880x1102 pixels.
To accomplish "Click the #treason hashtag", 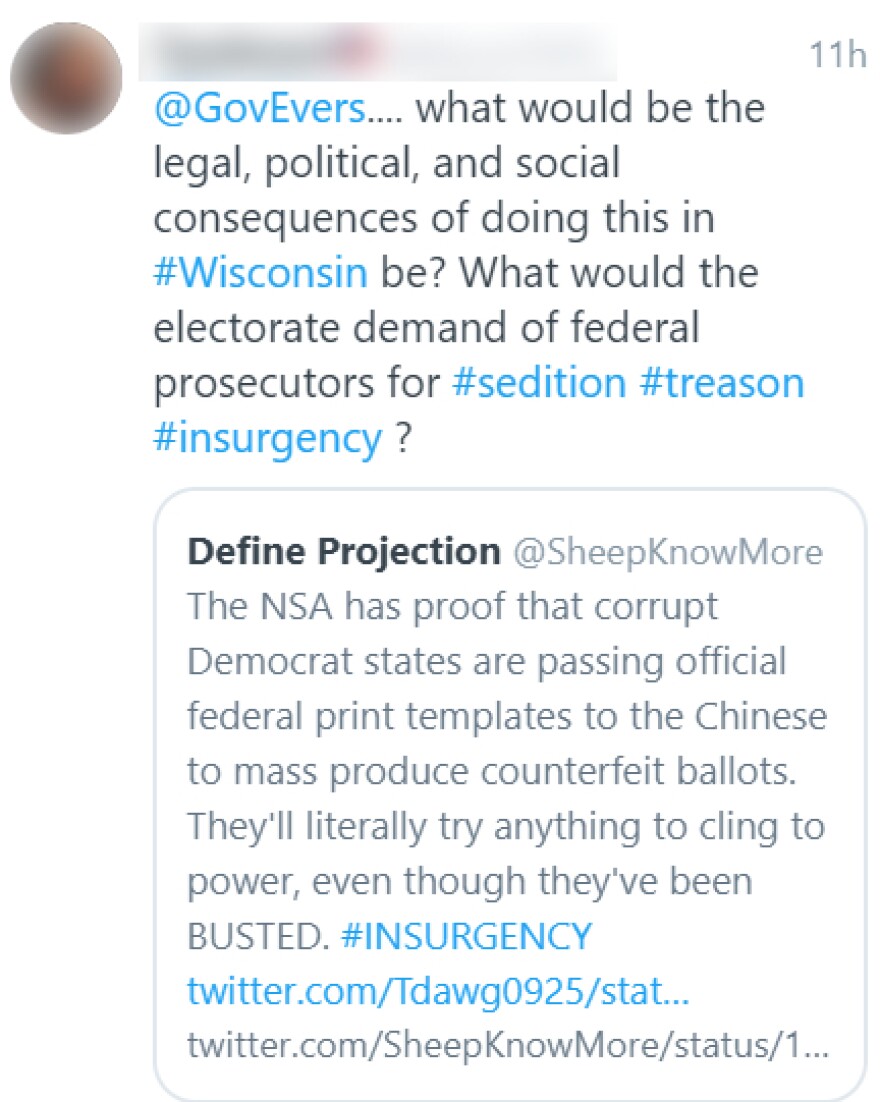I will click(721, 382).
